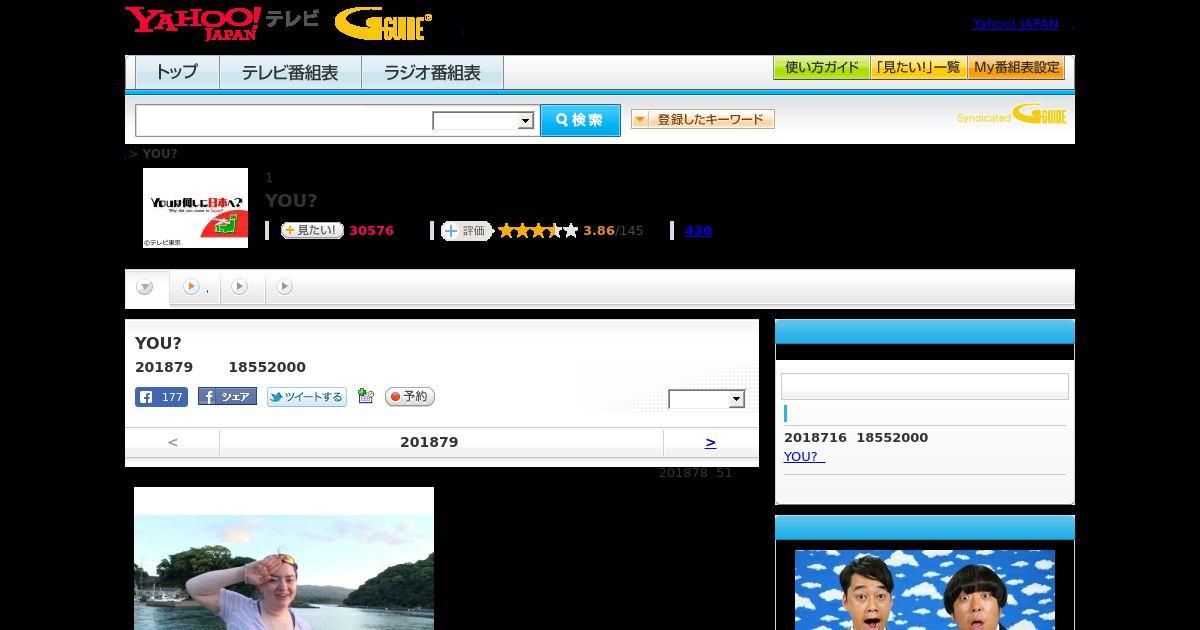Go to next broadcast with > link

point(711,442)
